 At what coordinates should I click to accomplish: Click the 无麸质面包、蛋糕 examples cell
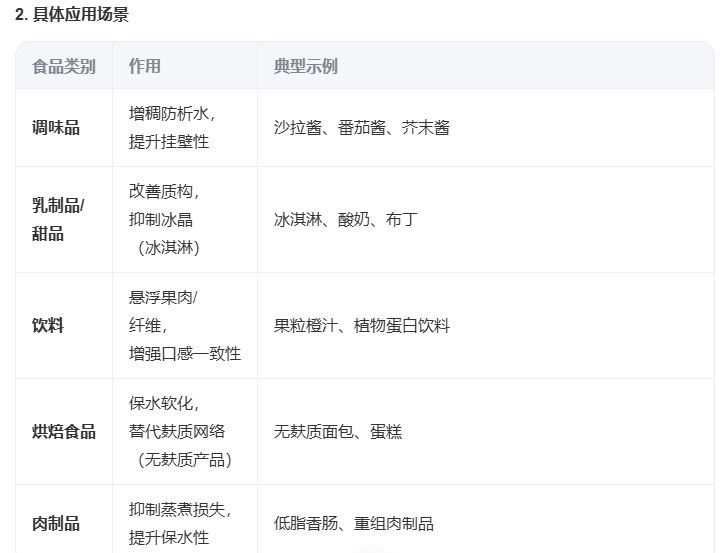point(338,432)
